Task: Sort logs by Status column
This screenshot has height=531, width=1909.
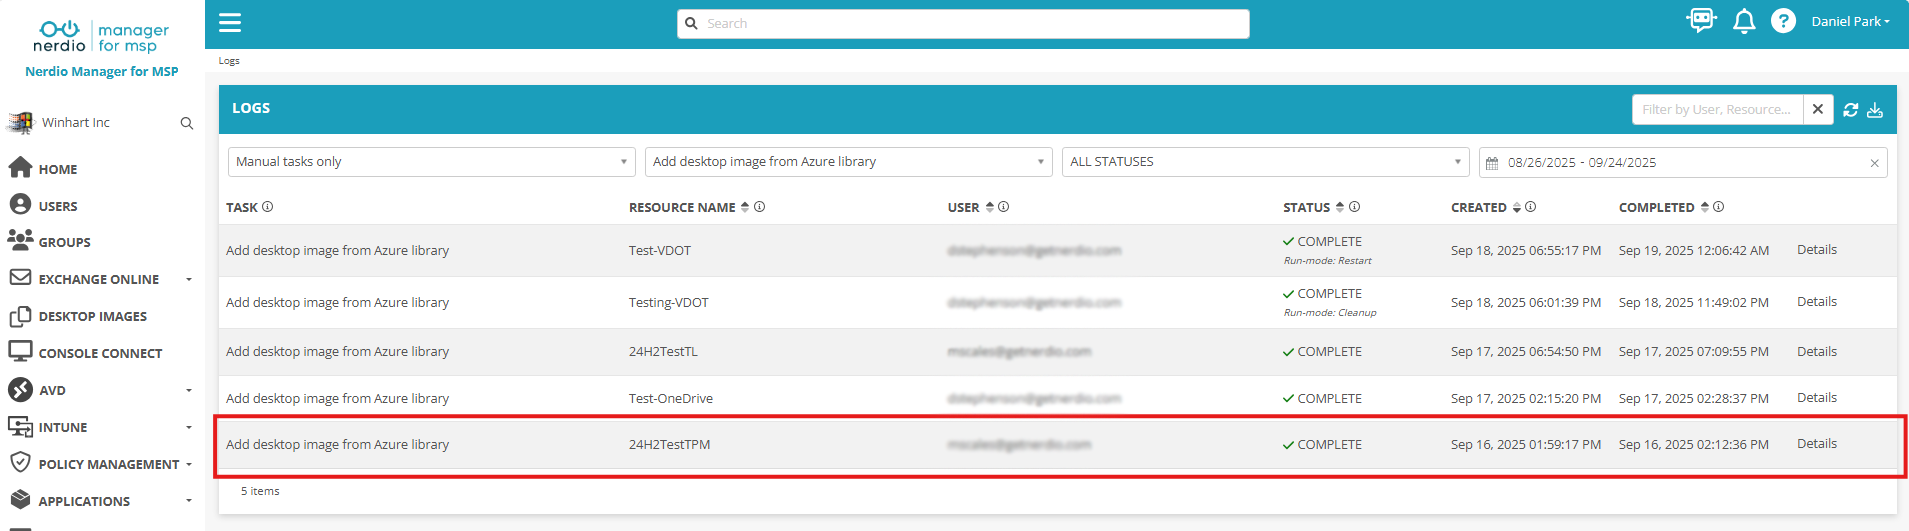Action: coord(1340,207)
